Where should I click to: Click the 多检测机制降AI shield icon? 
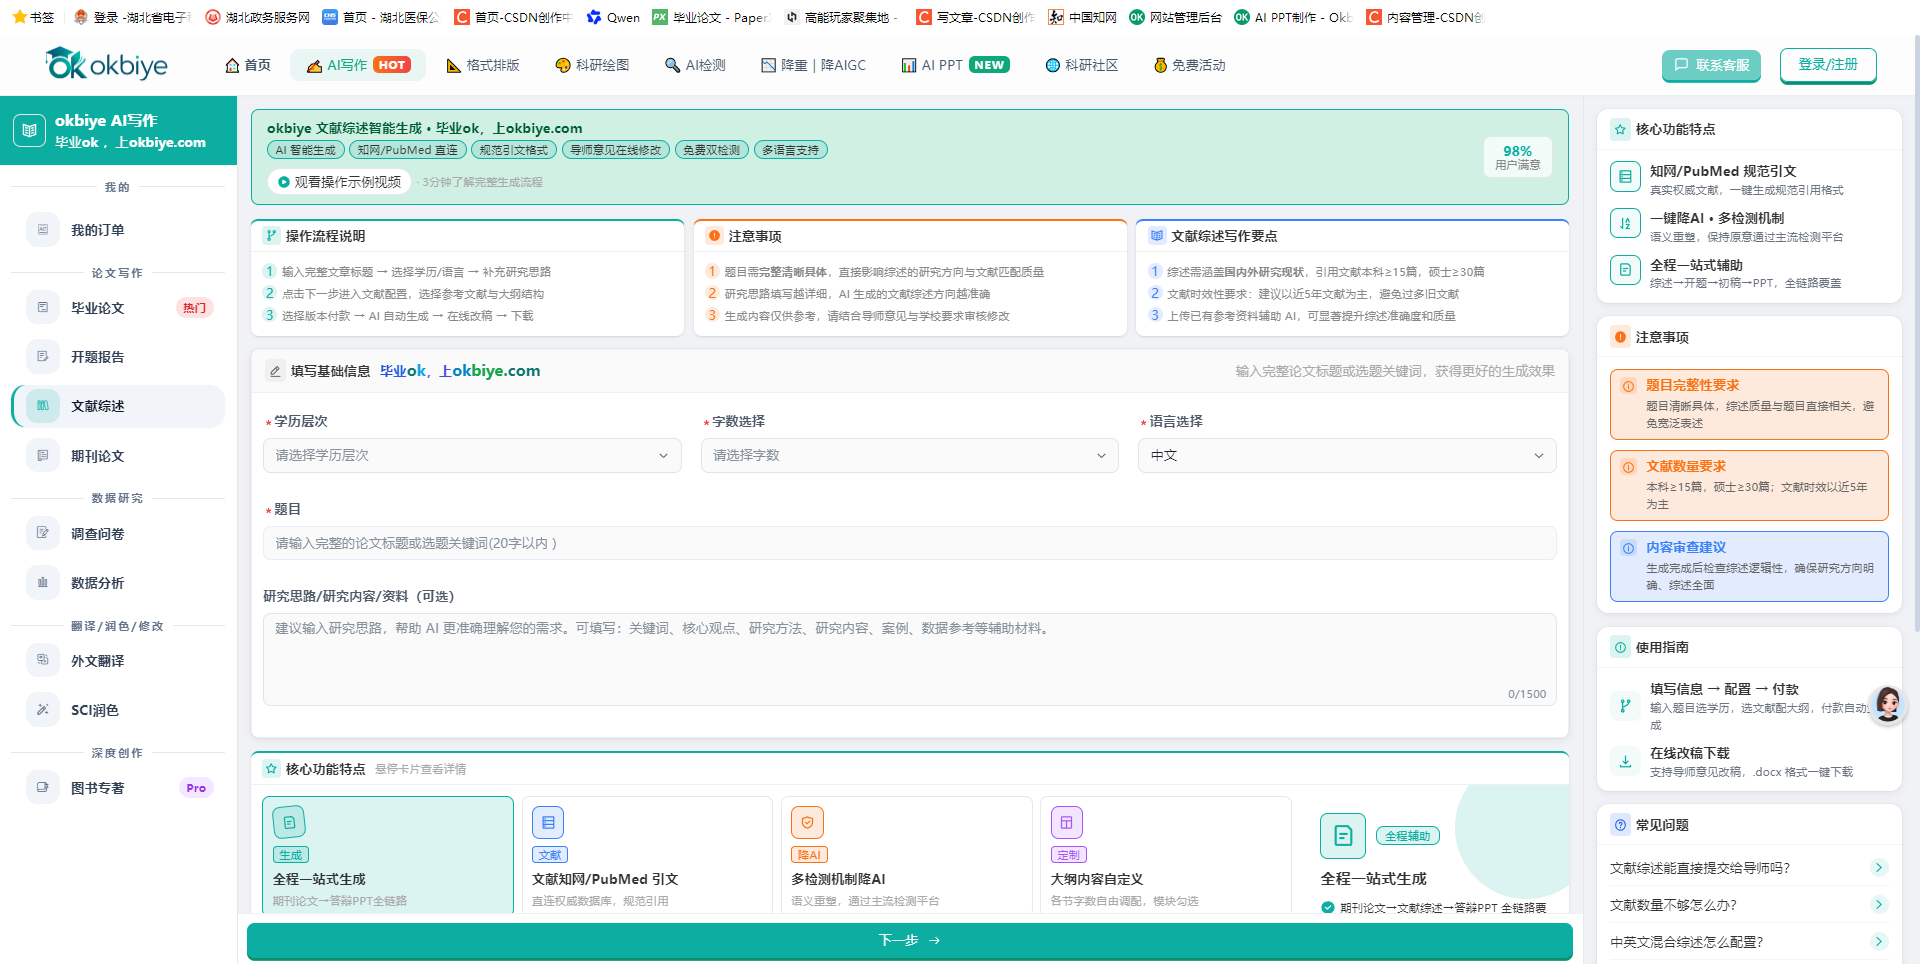point(807,822)
